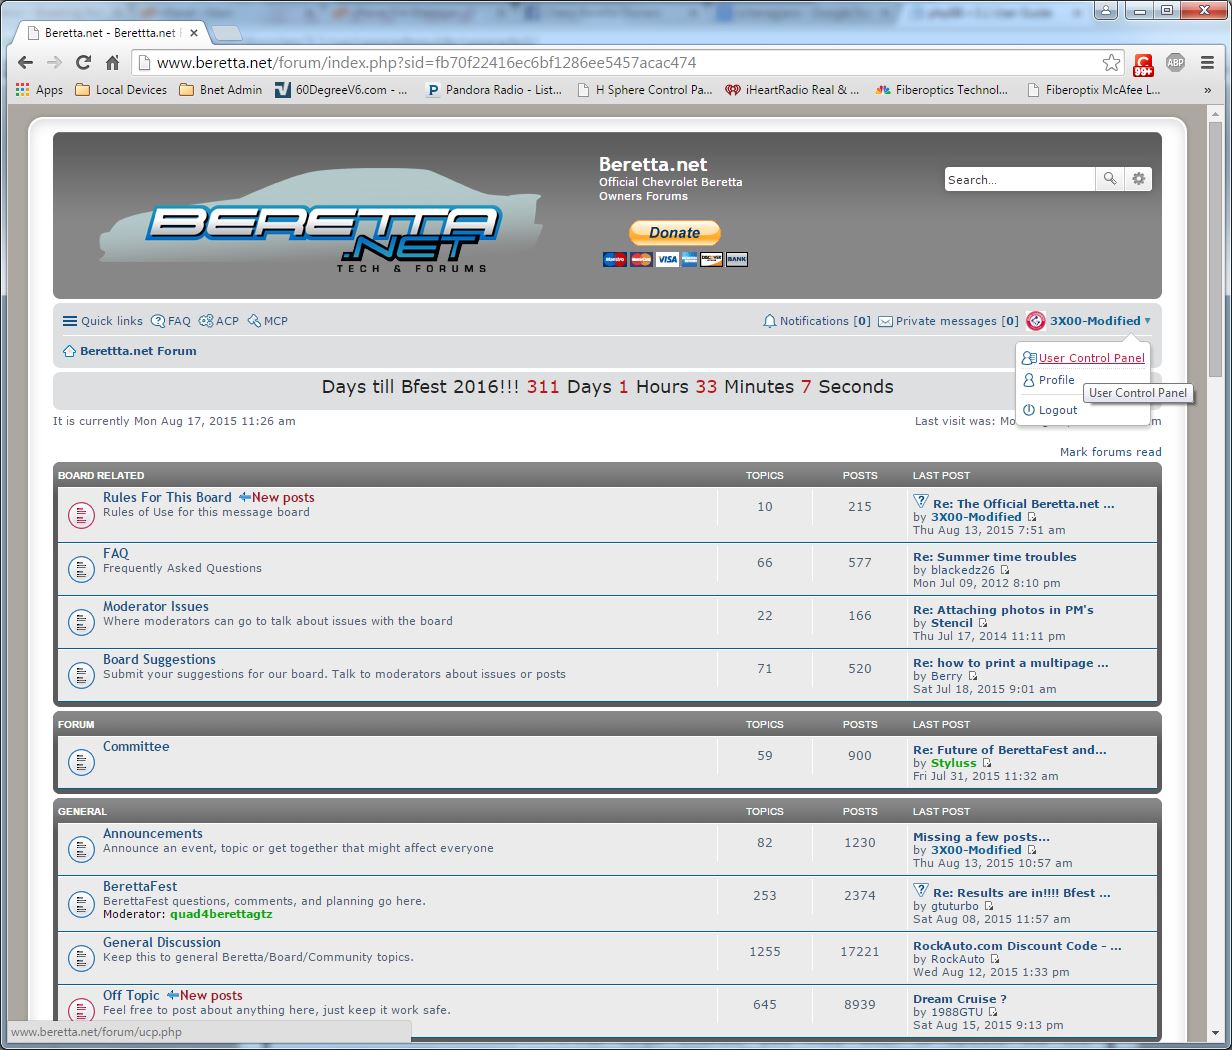Click the Rules For This Board unread icon

pyautogui.click(x=81, y=515)
